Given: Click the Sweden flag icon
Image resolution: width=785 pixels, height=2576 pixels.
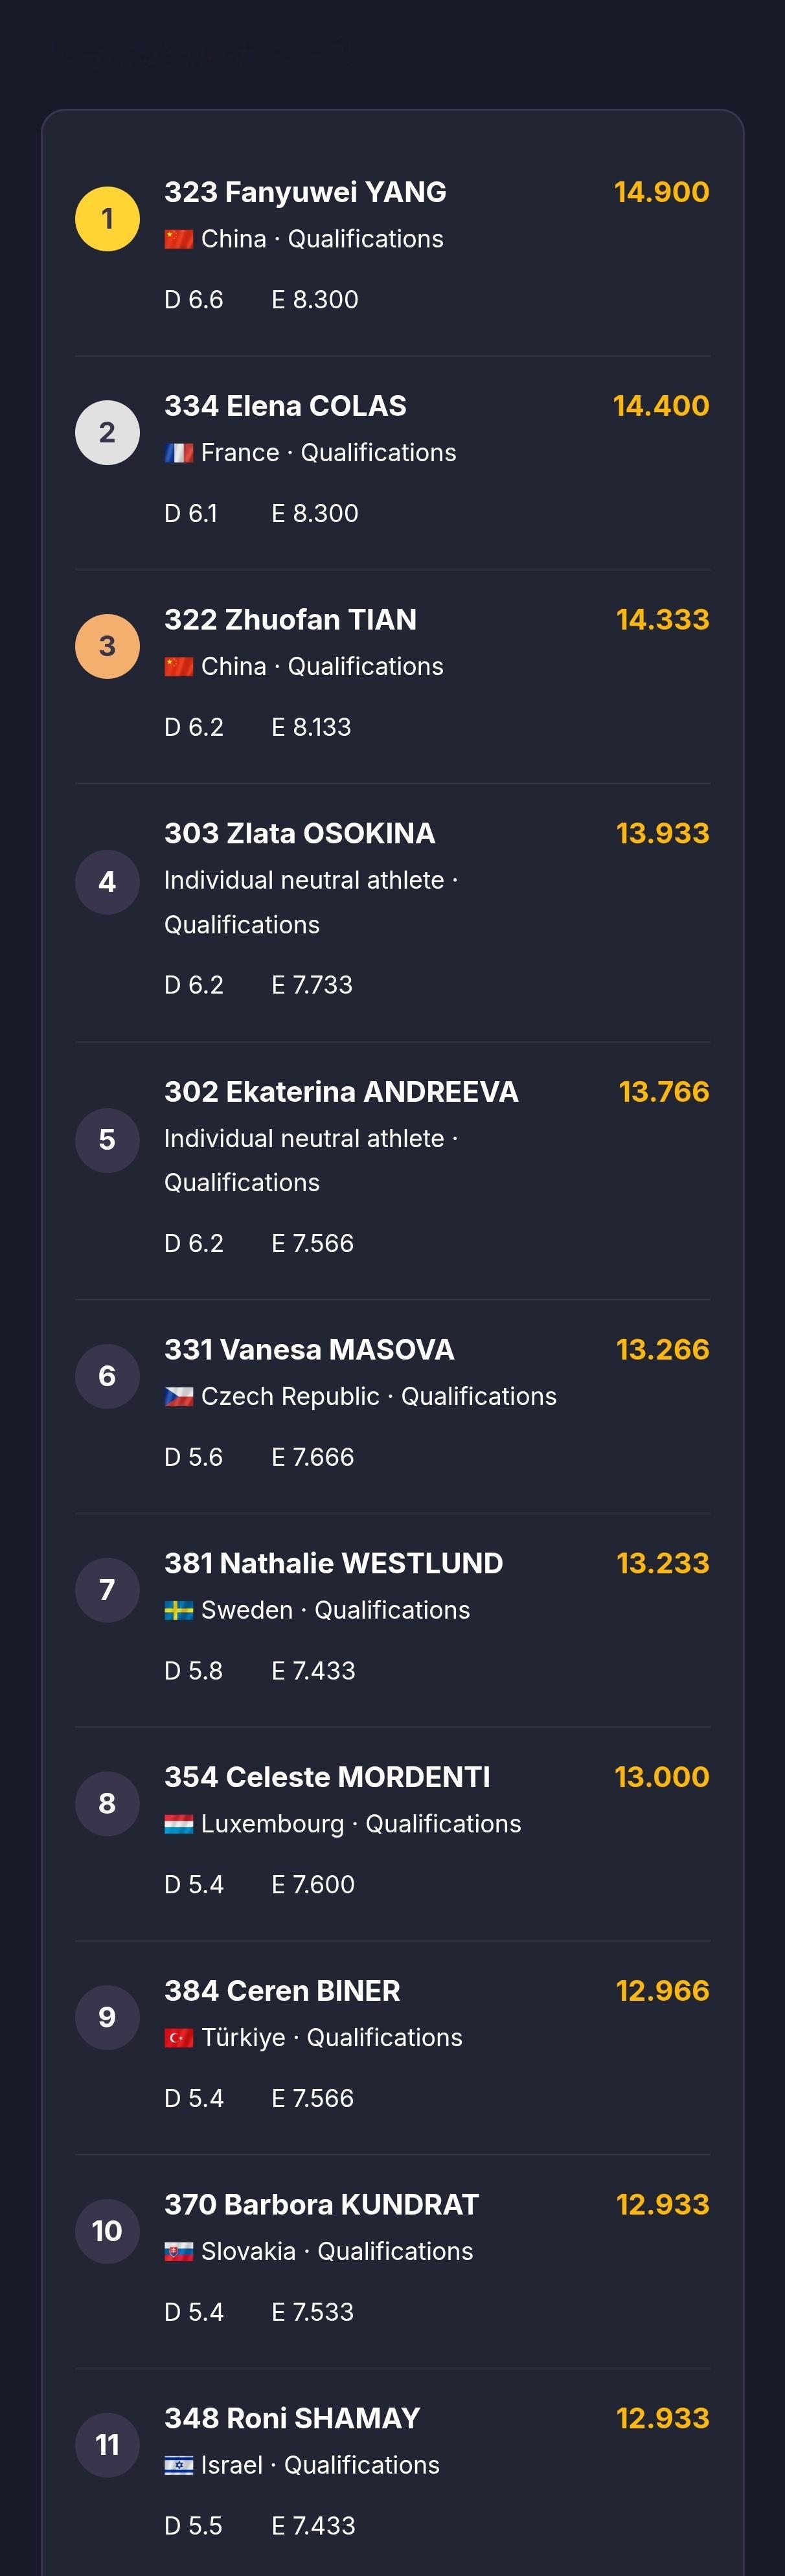Looking at the screenshot, I should pyautogui.click(x=179, y=1610).
